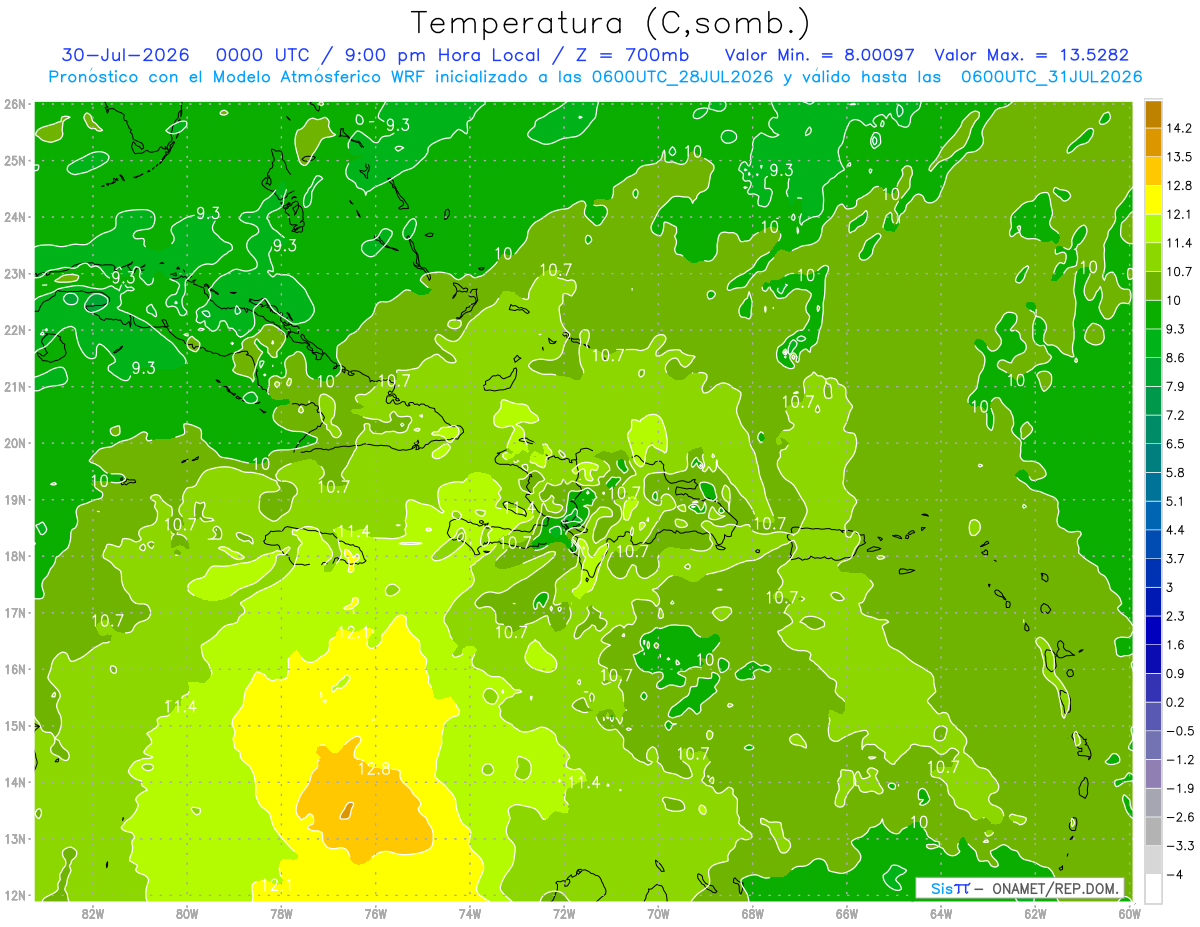Click the "6.5" colorbar label
The image size is (1200, 927).
pyautogui.click(x=1175, y=444)
